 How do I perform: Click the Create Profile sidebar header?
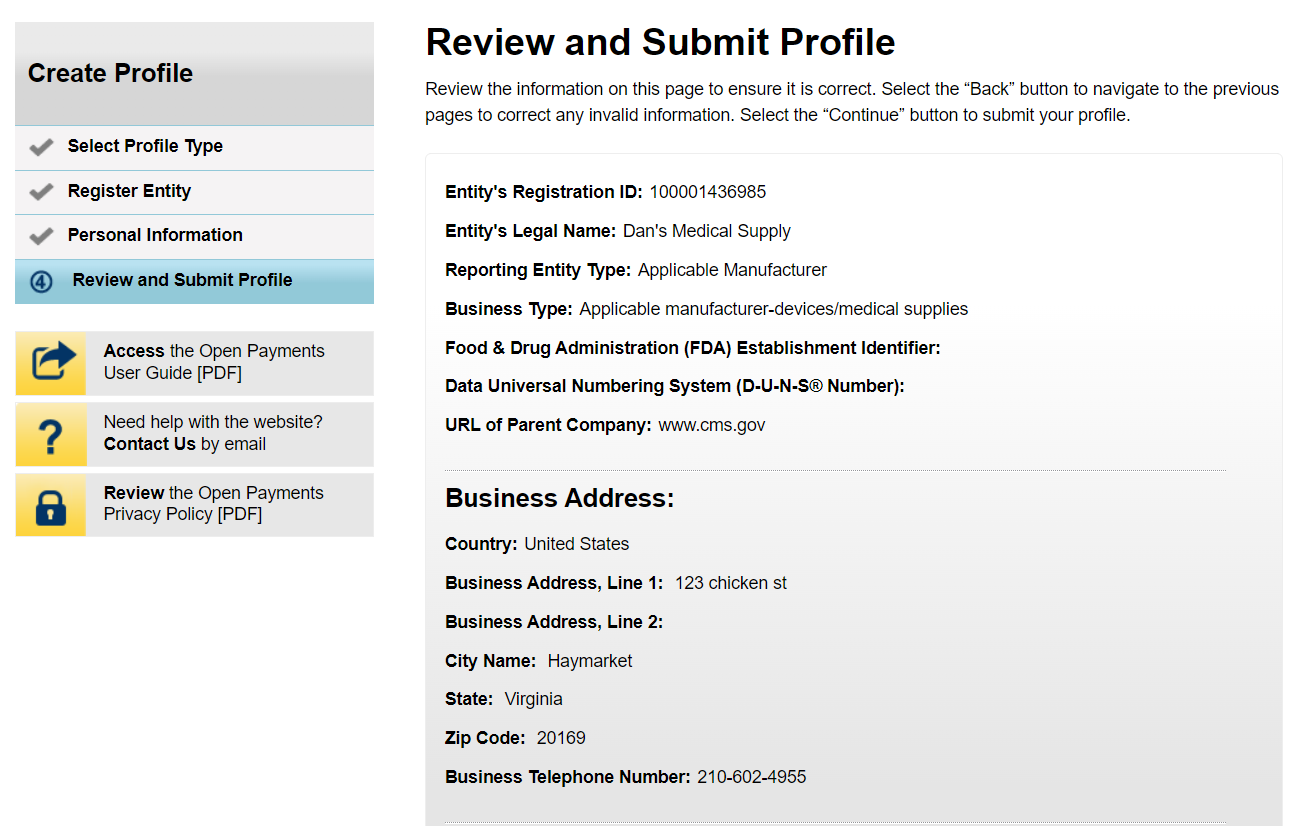point(110,73)
